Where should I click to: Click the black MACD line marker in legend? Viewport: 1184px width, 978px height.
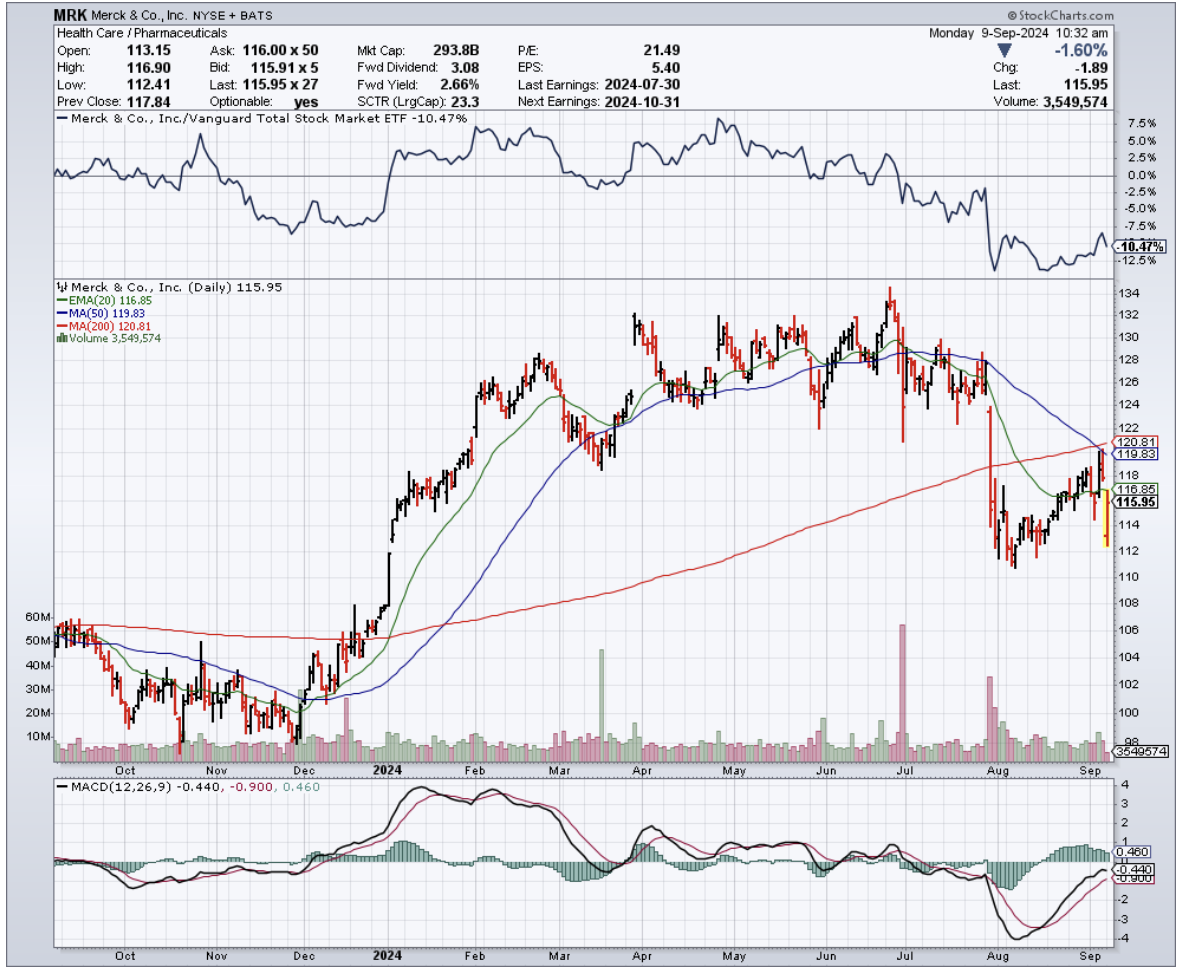63,788
